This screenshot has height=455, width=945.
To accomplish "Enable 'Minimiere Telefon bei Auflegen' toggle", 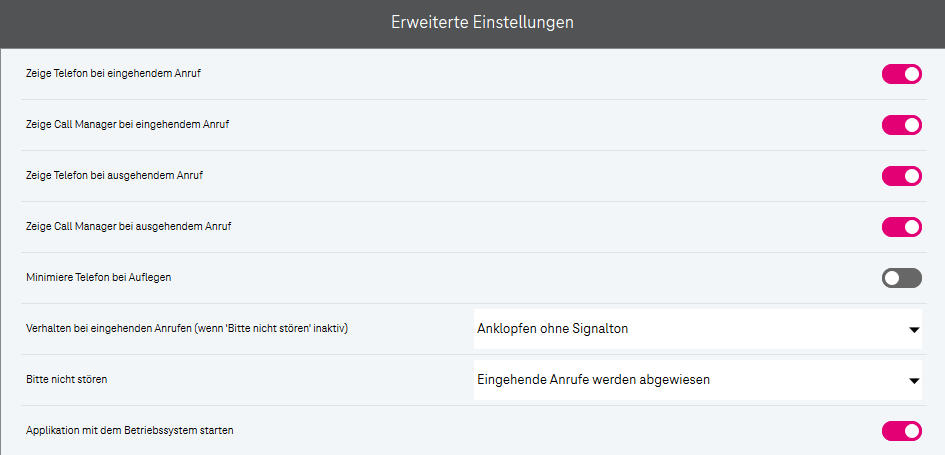I will coord(901,278).
